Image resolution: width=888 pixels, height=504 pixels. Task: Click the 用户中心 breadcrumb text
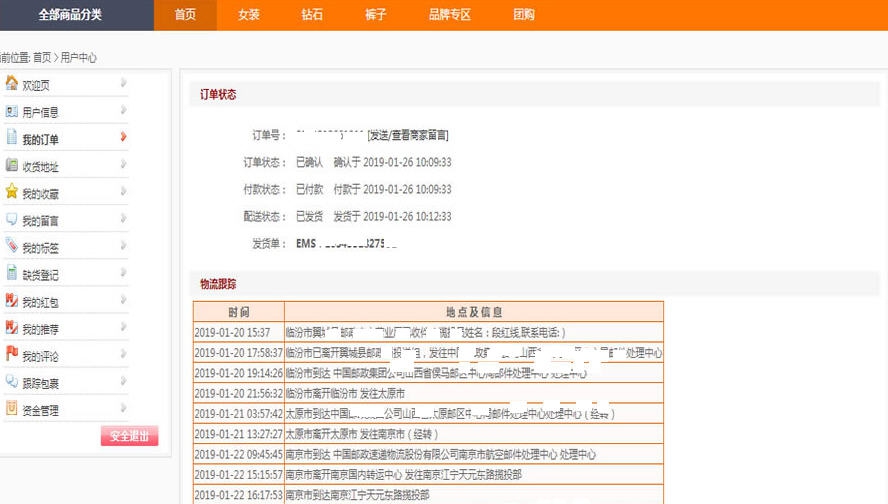tap(79, 57)
